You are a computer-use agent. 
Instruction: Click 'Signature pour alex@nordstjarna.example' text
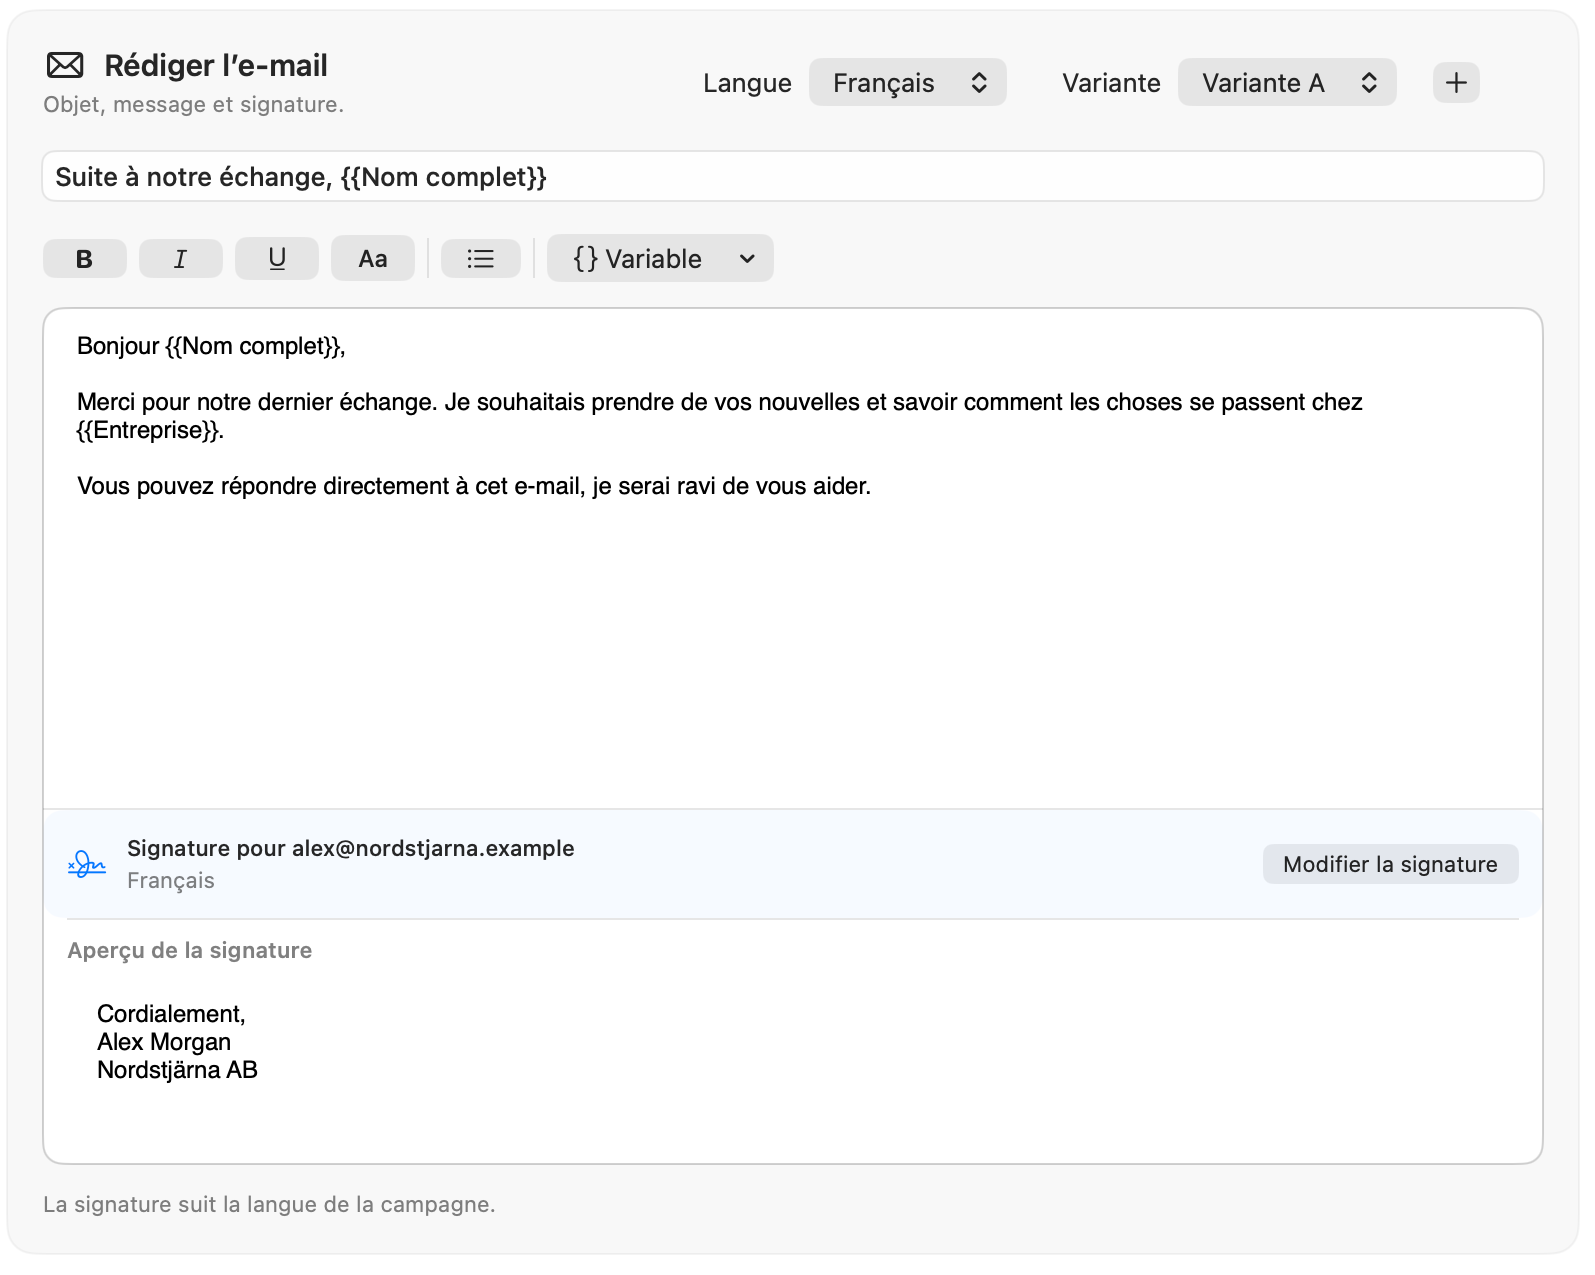click(351, 848)
